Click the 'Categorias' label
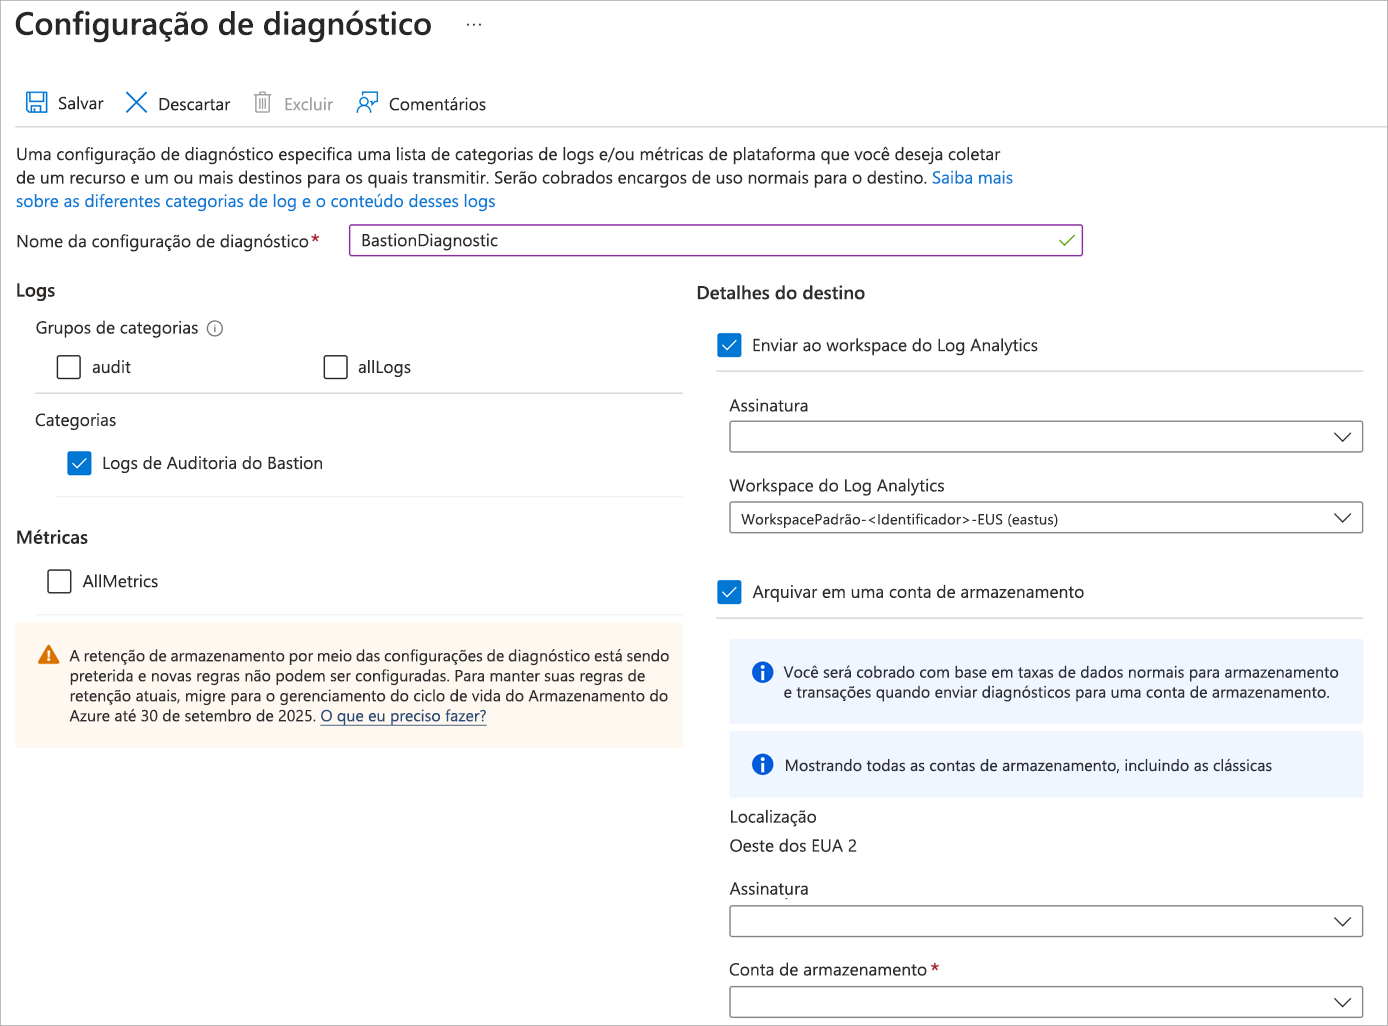Image resolution: width=1388 pixels, height=1026 pixels. [75, 420]
